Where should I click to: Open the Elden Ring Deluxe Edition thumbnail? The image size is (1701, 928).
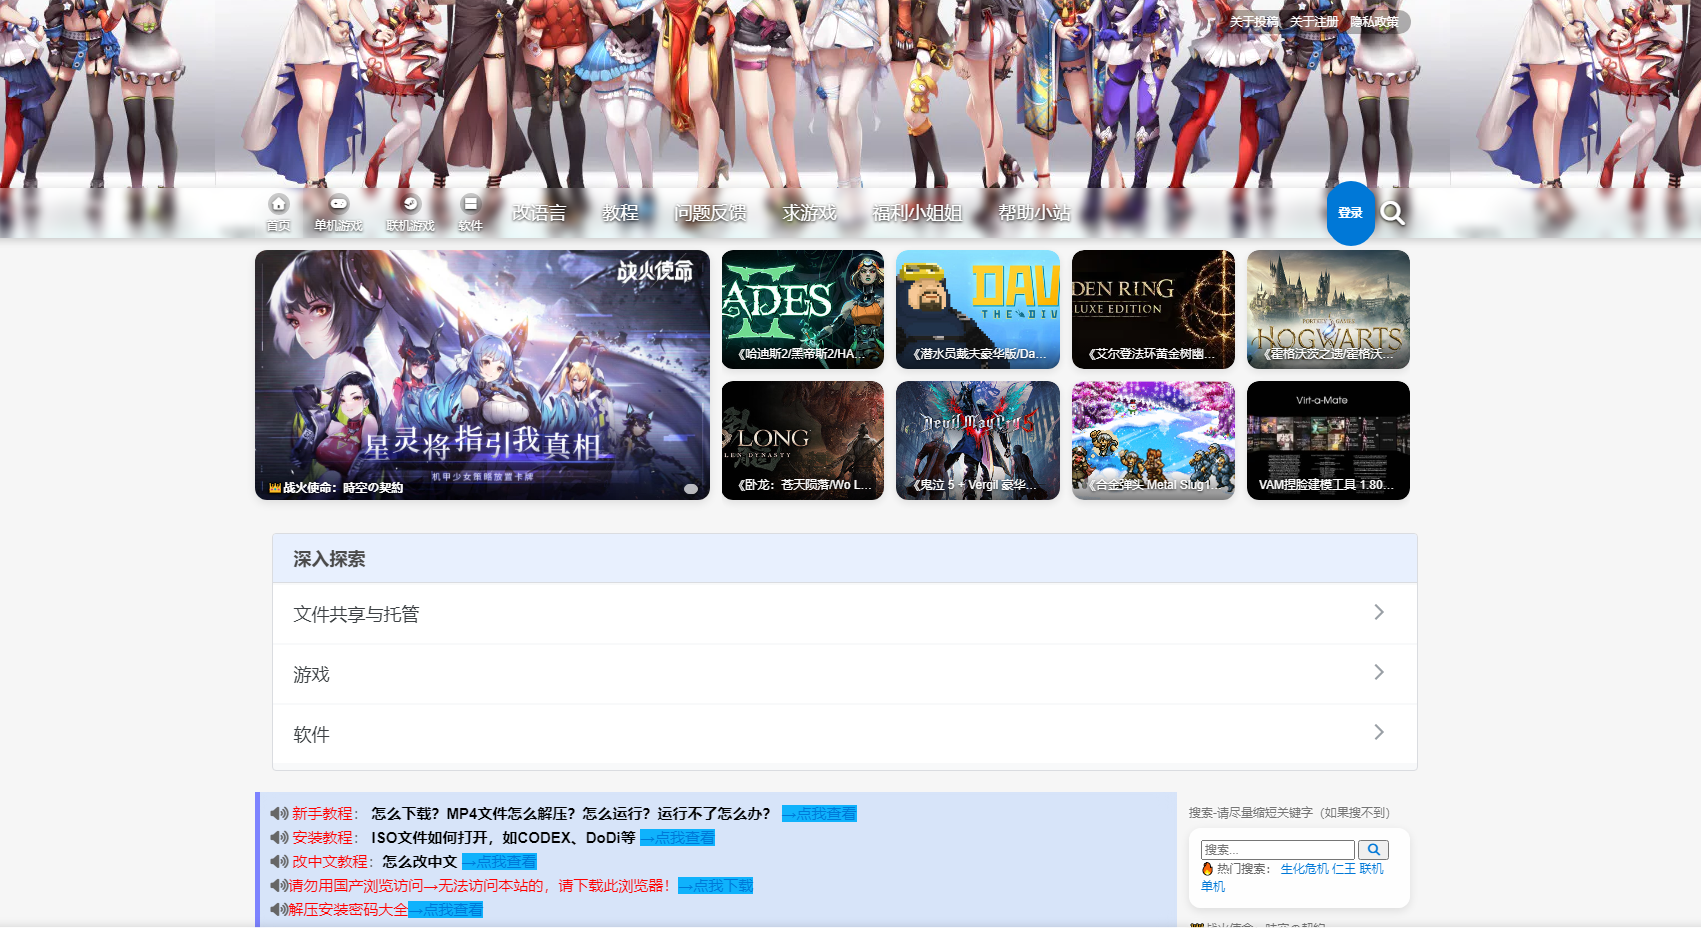(x=1153, y=309)
